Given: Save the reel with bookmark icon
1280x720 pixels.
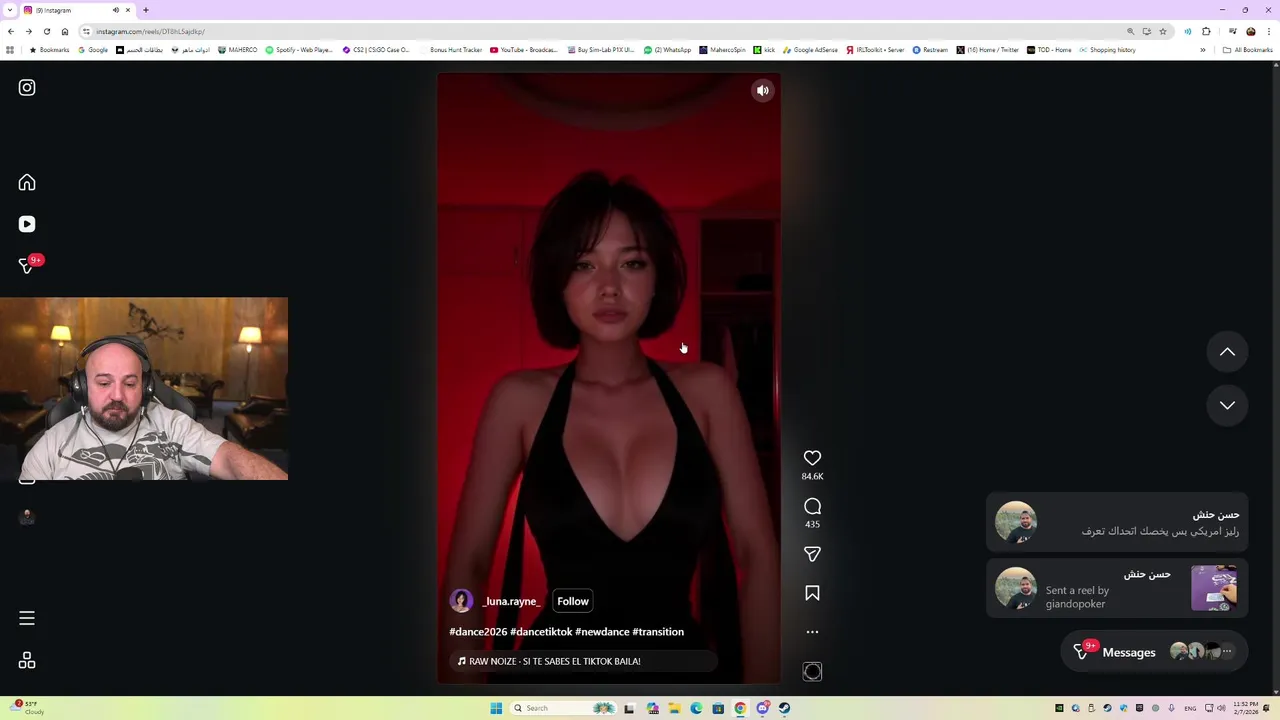Looking at the screenshot, I should [812, 593].
